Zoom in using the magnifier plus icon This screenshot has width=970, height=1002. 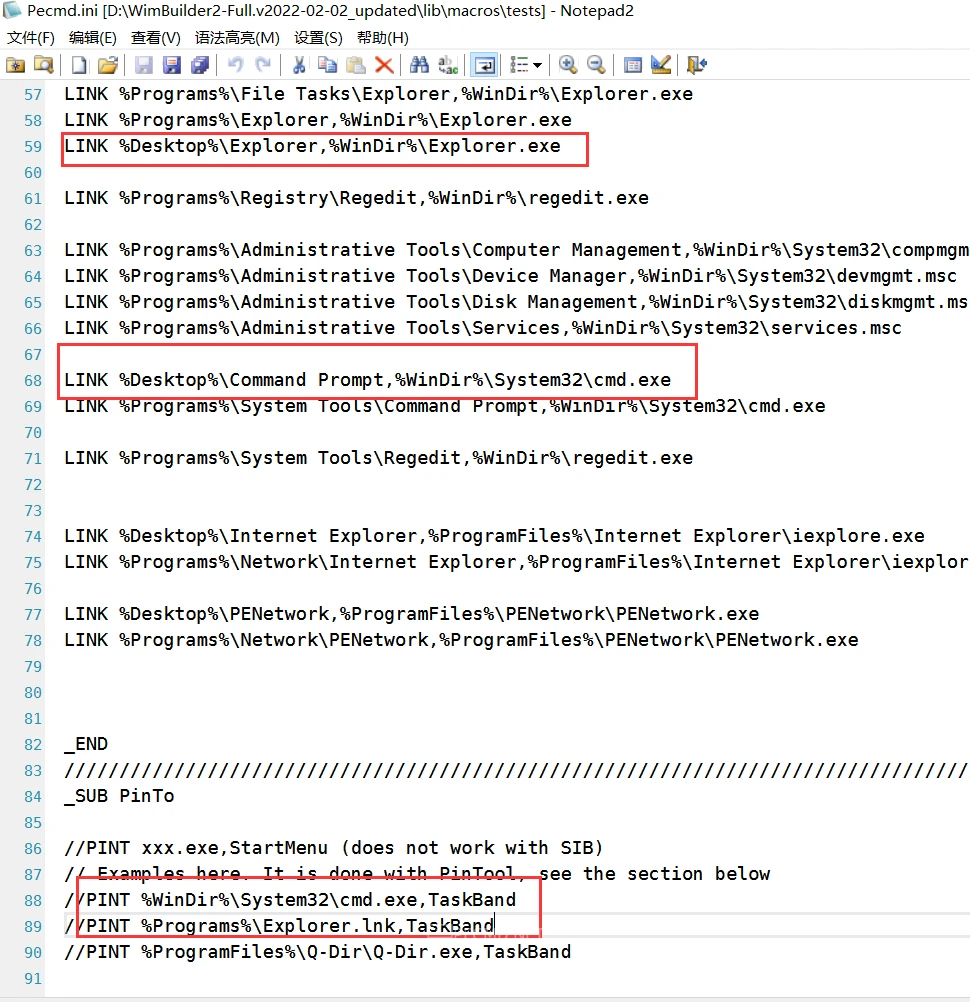pyautogui.click(x=567, y=65)
